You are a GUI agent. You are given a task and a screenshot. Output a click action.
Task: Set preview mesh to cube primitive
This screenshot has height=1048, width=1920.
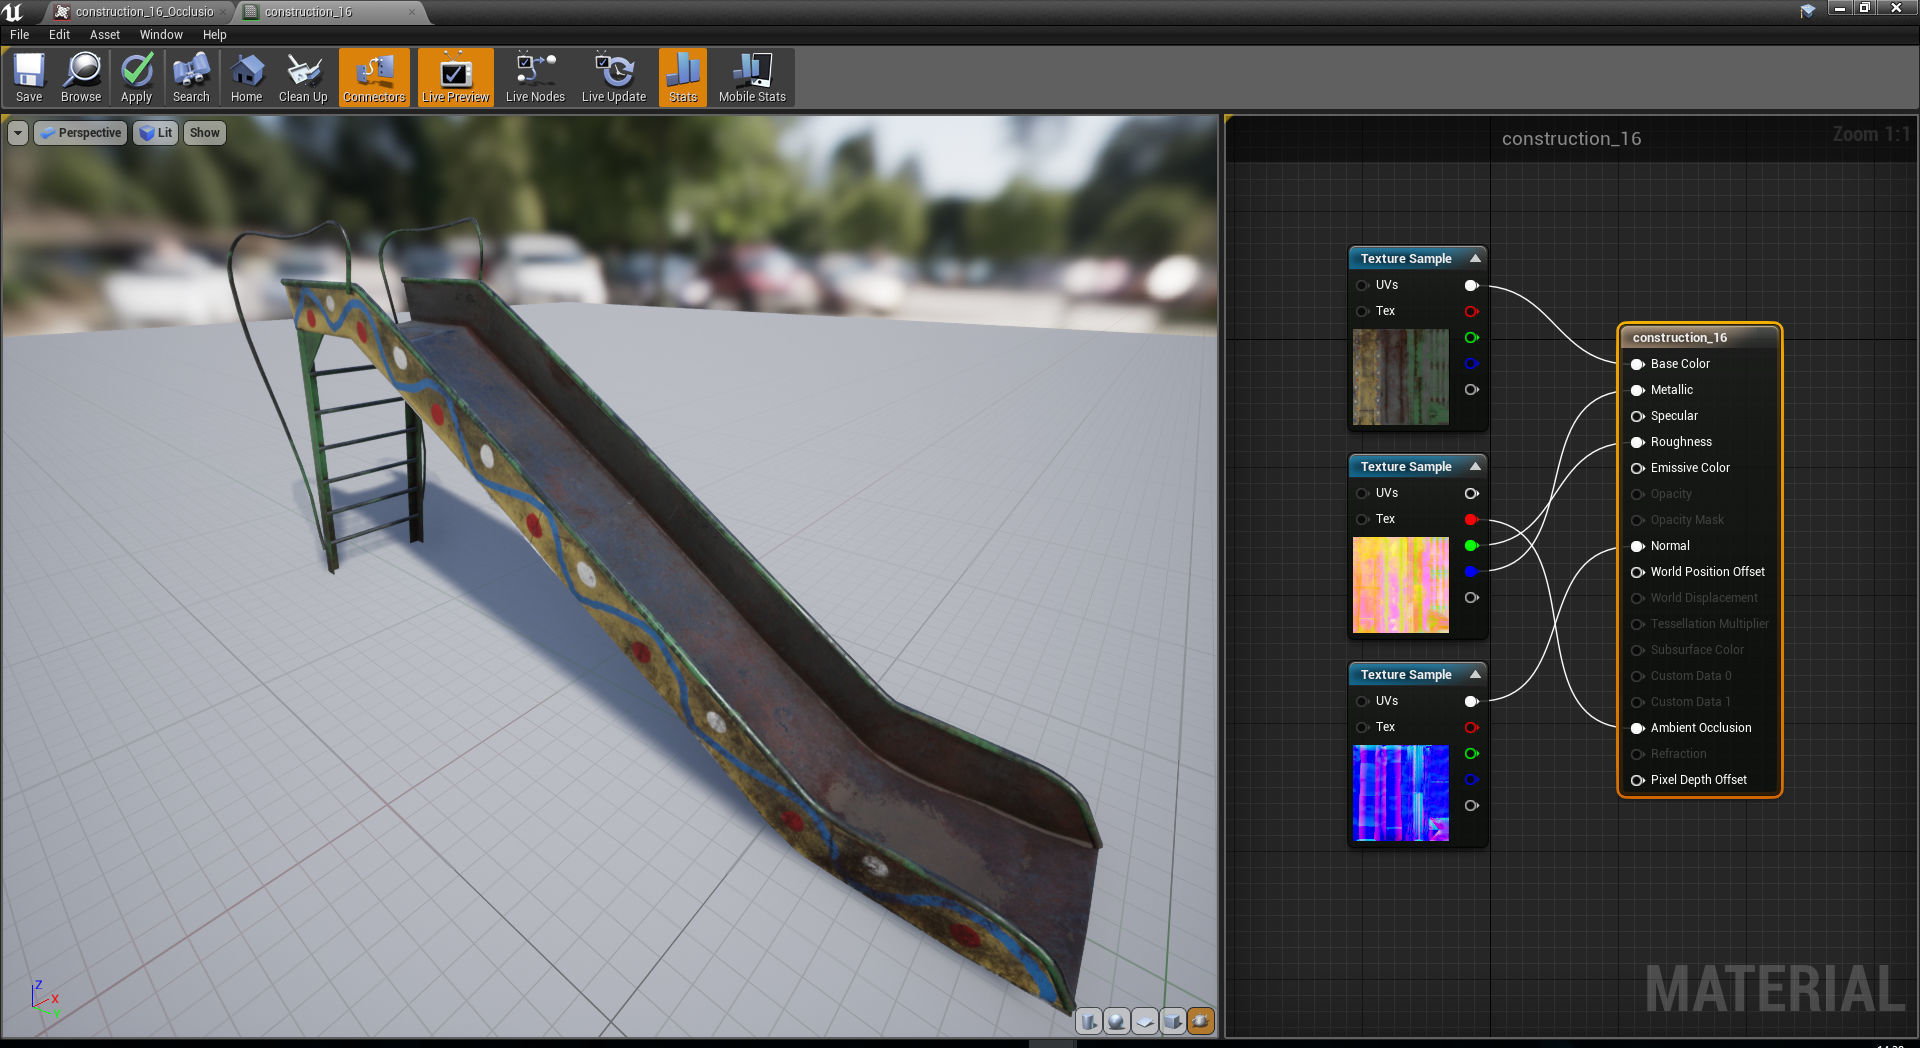coord(1173,1021)
